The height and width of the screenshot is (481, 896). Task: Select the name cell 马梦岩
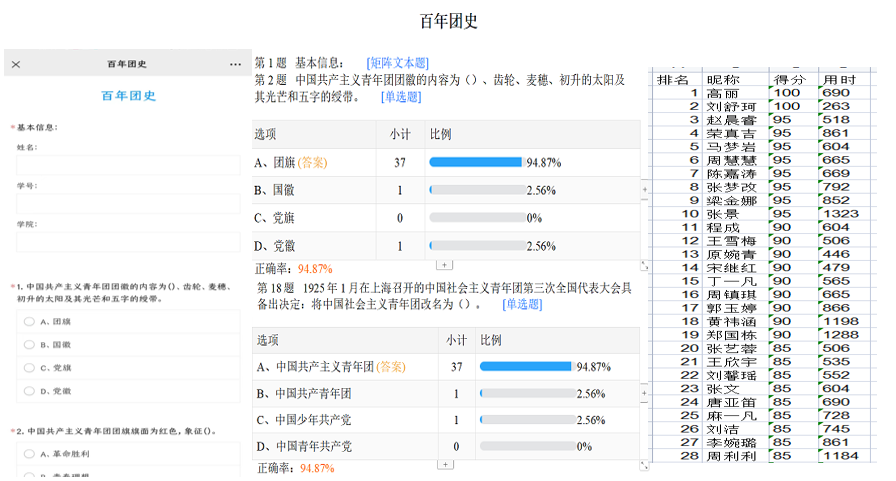coord(735,147)
